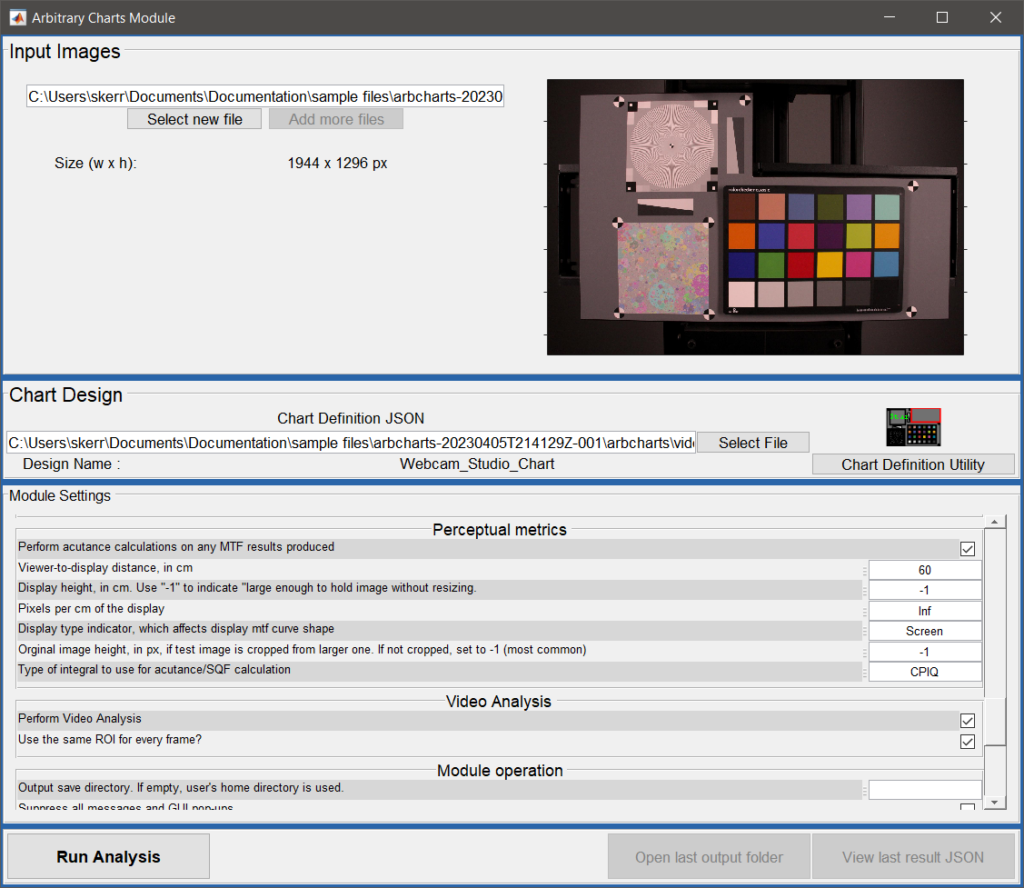Image resolution: width=1024 pixels, height=888 pixels.
Task: Click the output save directory field
Action: pyautogui.click(x=924, y=789)
